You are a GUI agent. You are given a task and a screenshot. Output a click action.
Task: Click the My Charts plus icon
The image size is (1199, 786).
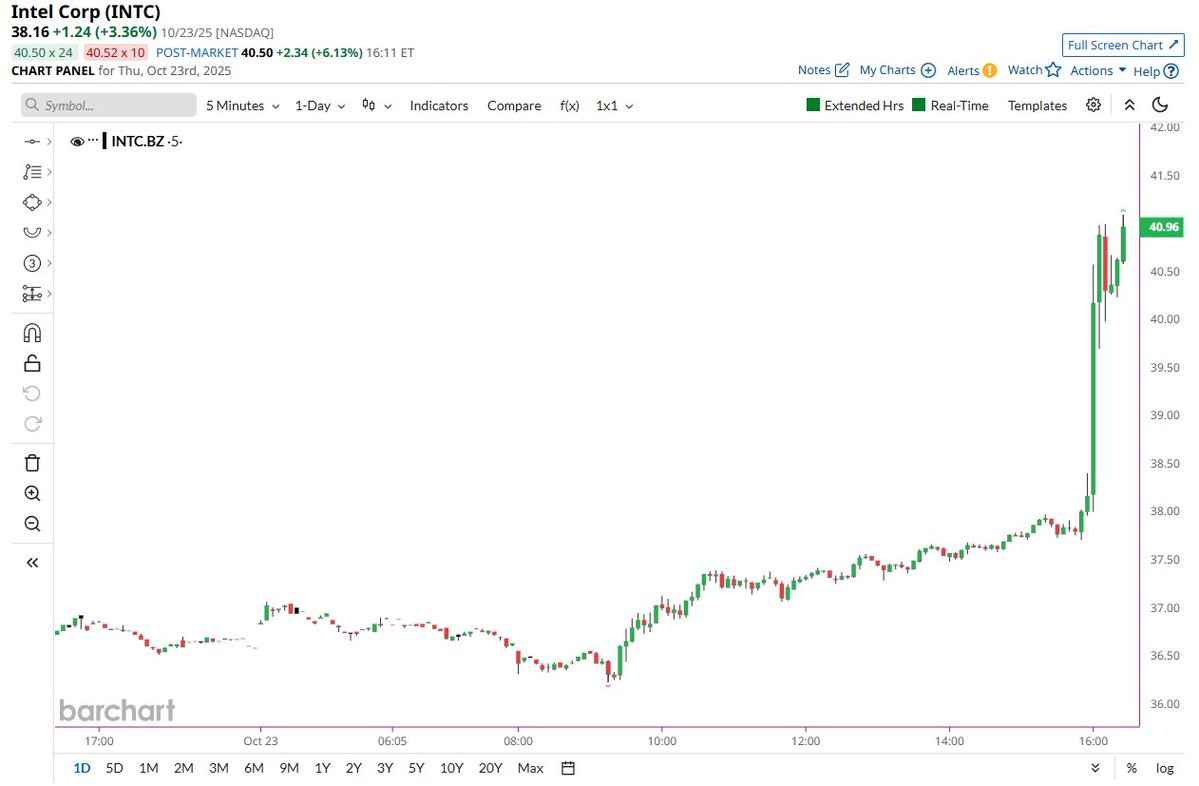pos(928,70)
